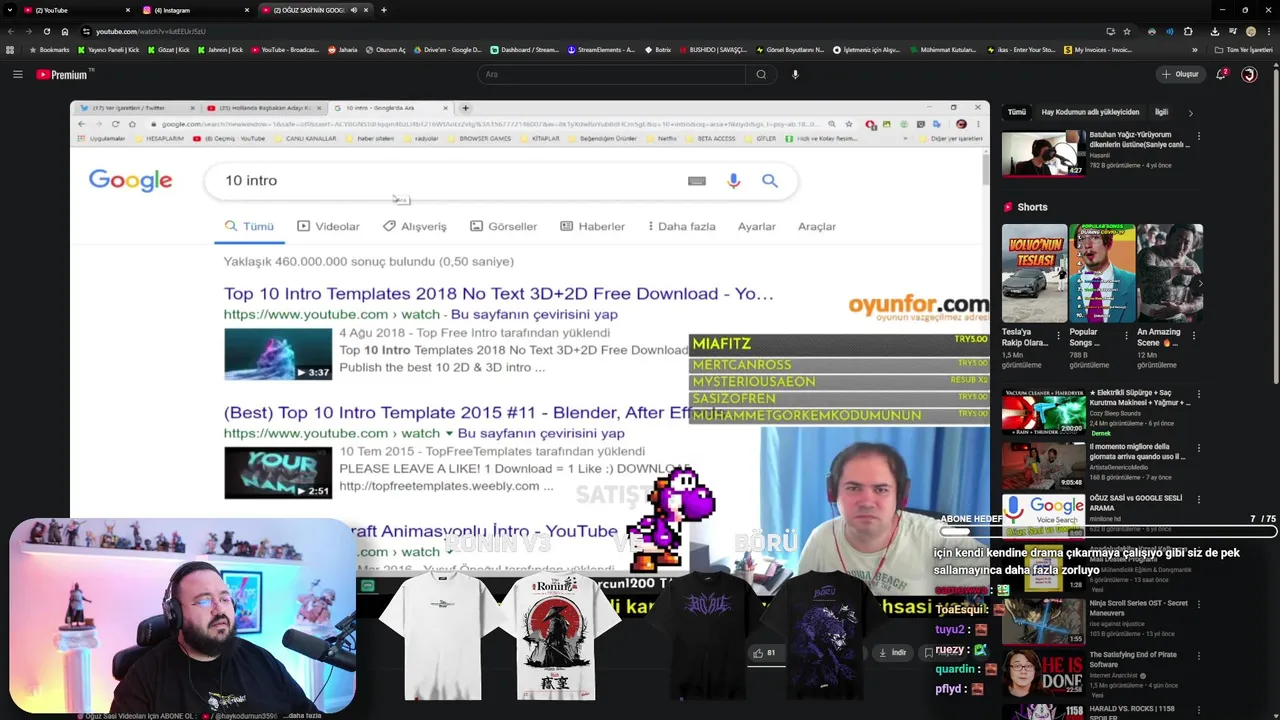This screenshot has width=1280, height=720.
Task: Show more filter chips with right chevron
Action: pyautogui.click(x=1190, y=113)
